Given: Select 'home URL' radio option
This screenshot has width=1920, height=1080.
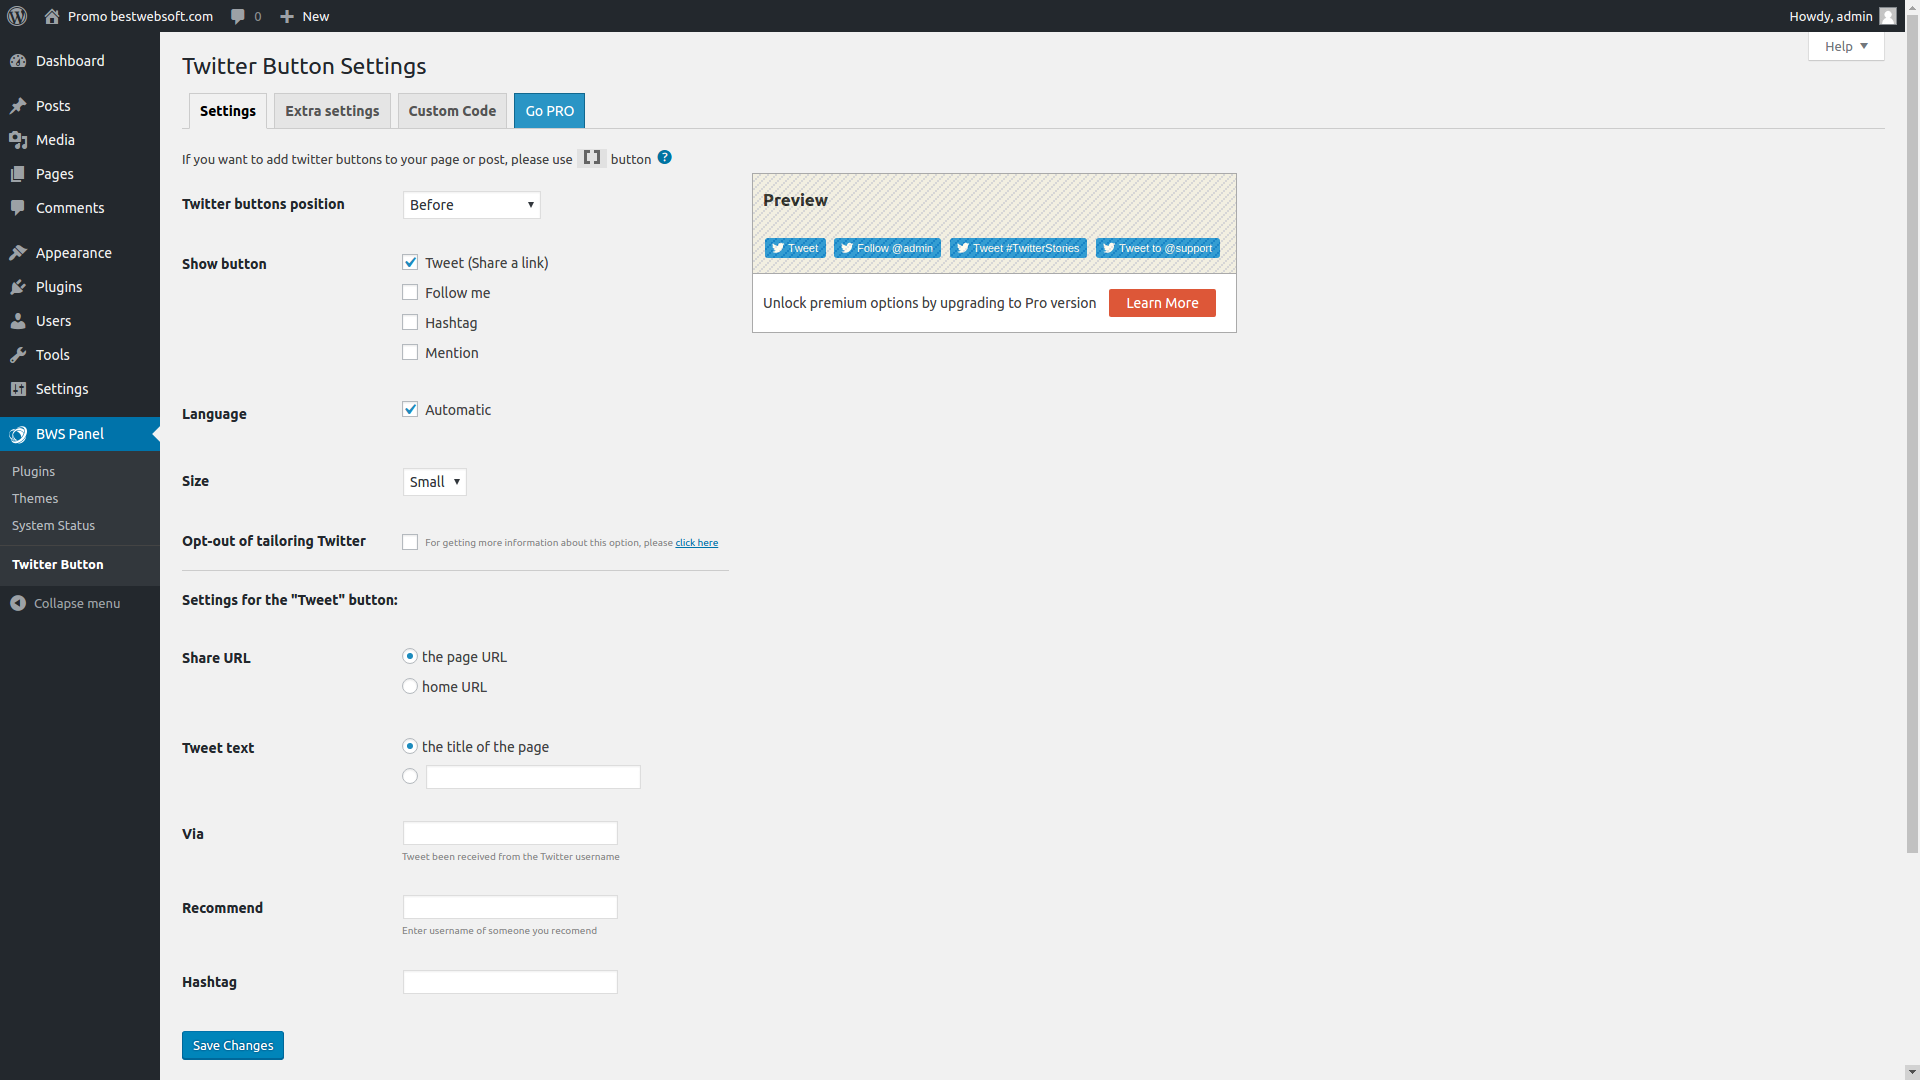Looking at the screenshot, I should point(410,686).
